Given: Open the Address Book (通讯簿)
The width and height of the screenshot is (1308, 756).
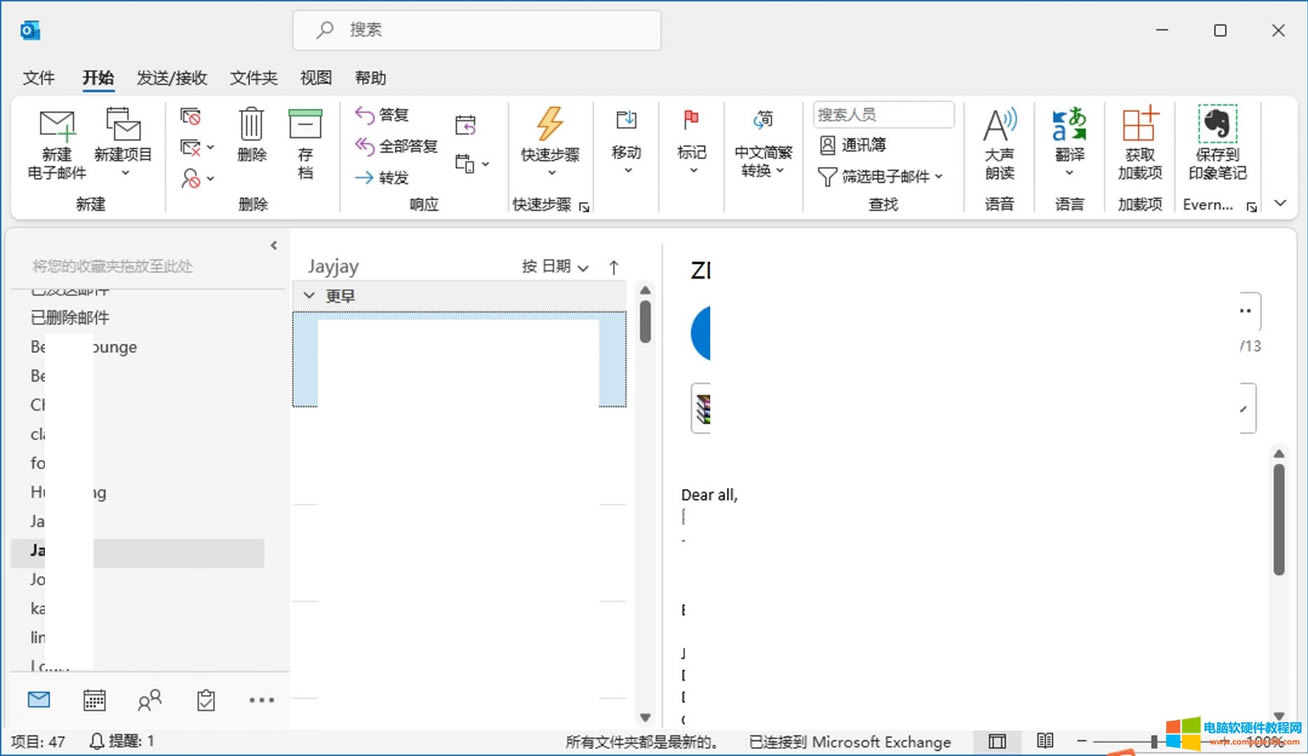Looking at the screenshot, I should pos(852,145).
